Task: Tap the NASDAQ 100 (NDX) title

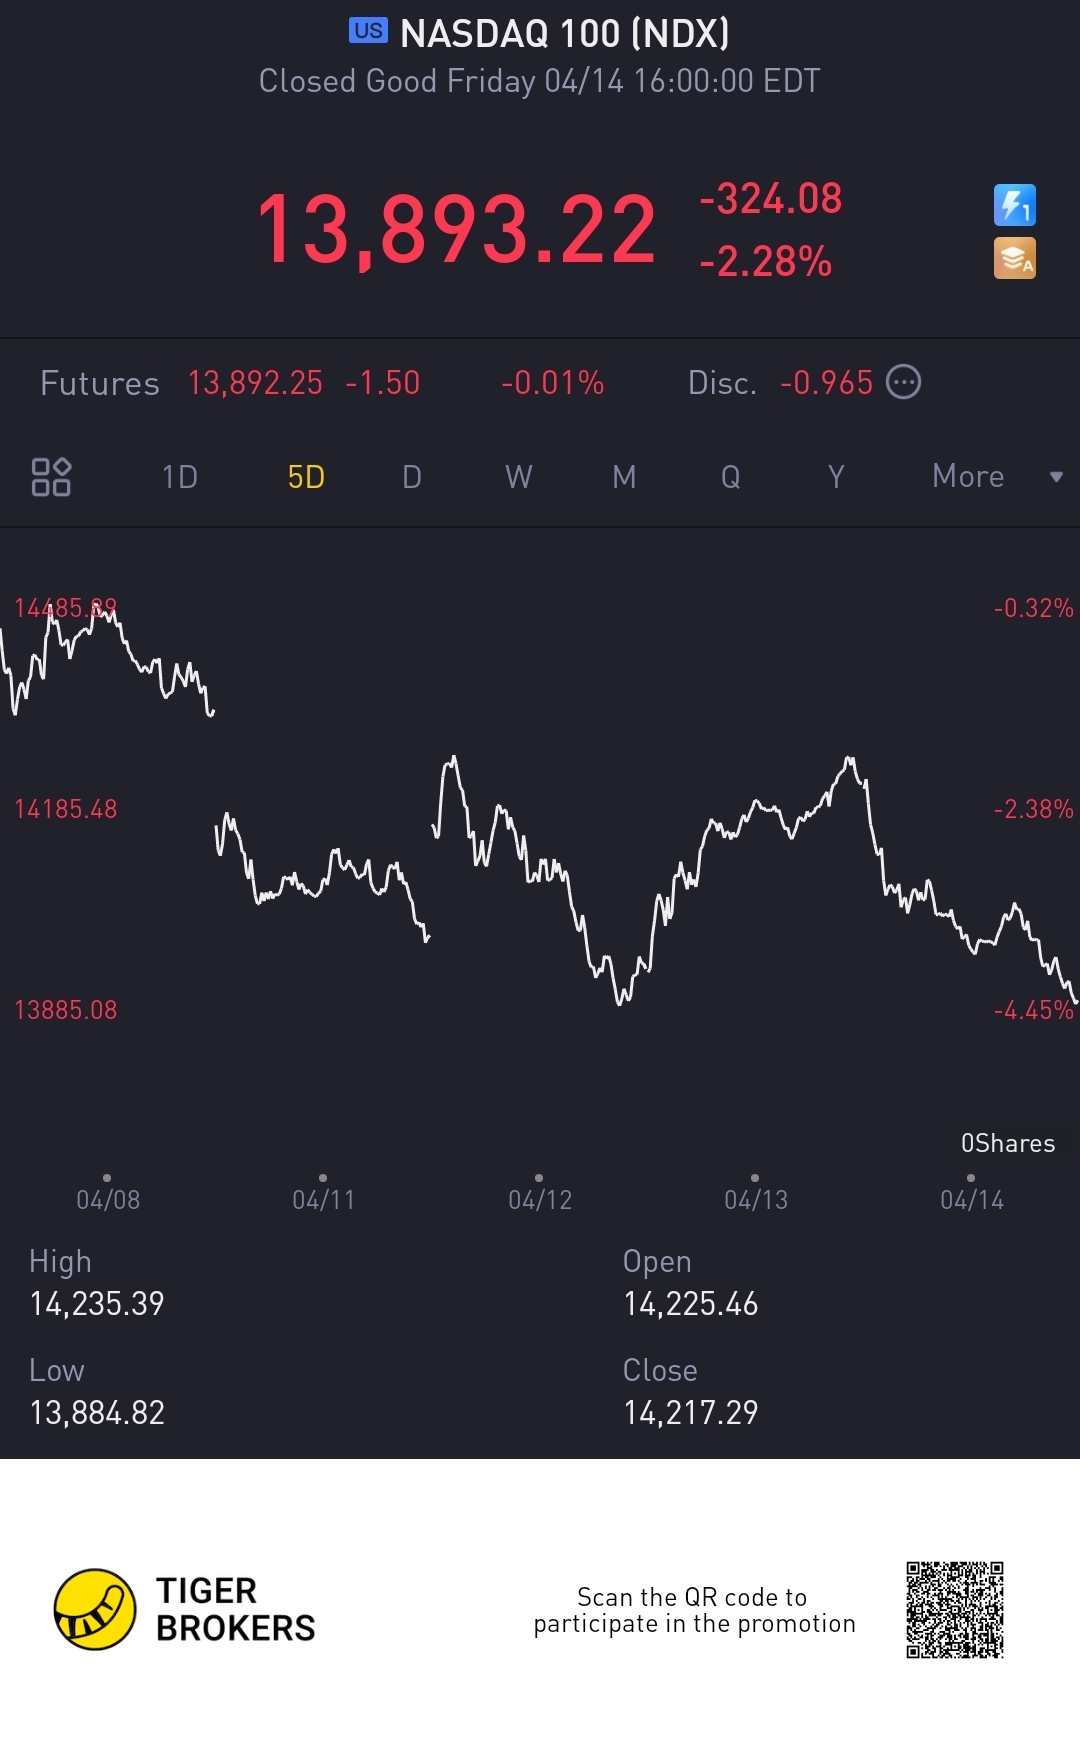Action: coord(565,34)
